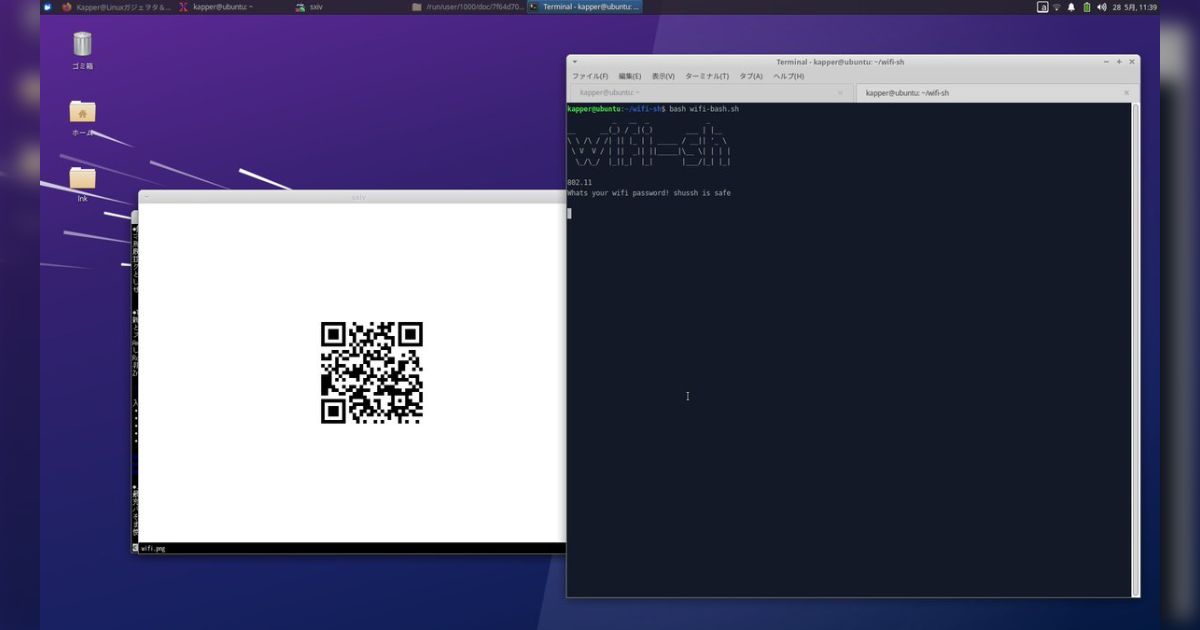The image size is (1200, 630).
Task: Open the ゴミ箱 trash icon on desktop
Action: [82, 50]
